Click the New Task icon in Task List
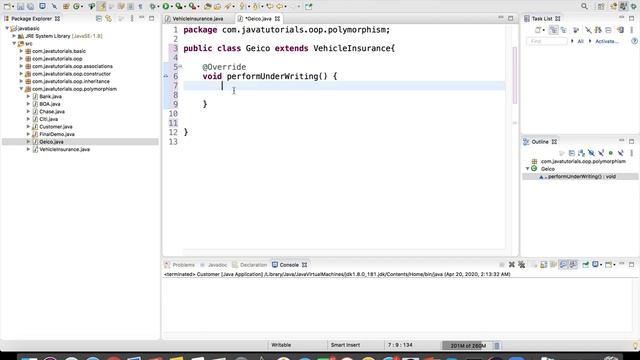The image size is (640, 360). click(x=538, y=30)
